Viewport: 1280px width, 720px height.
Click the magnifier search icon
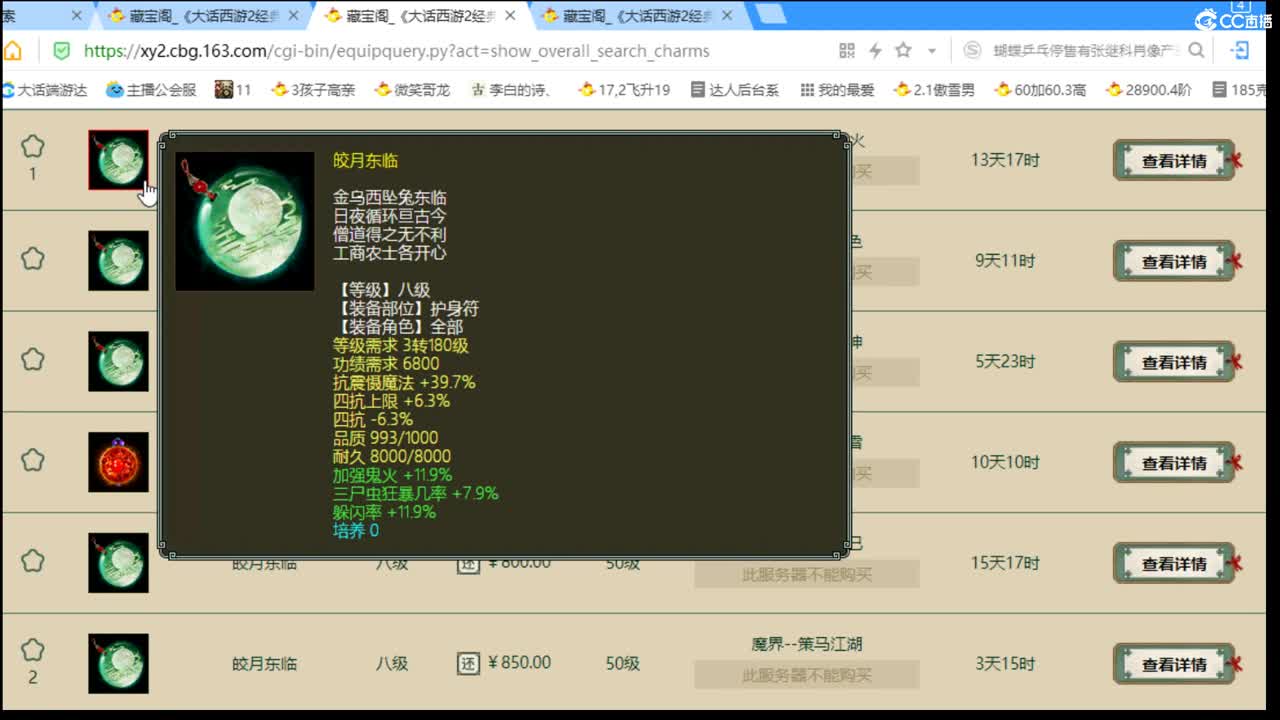pyautogui.click(x=1196, y=50)
